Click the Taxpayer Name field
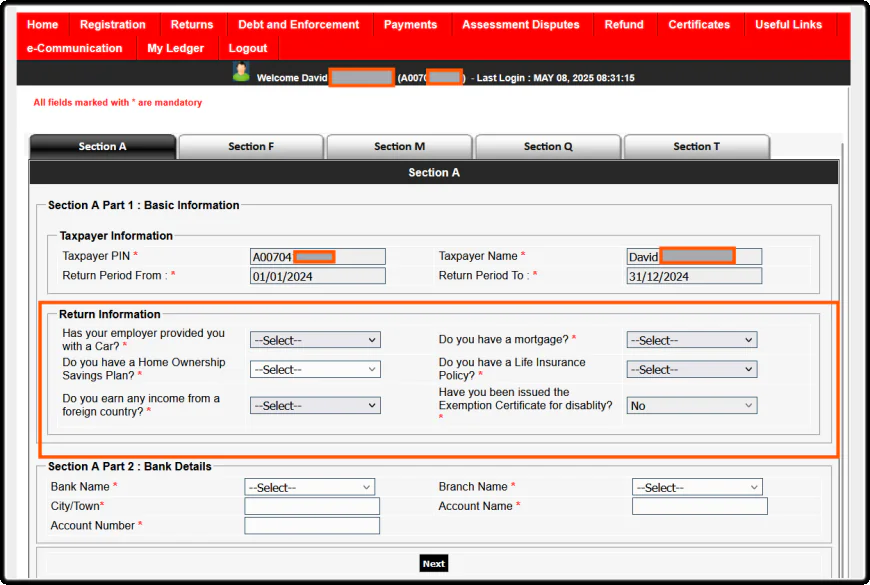The width and height of the screenshot is (870, 585). (694, 256)
